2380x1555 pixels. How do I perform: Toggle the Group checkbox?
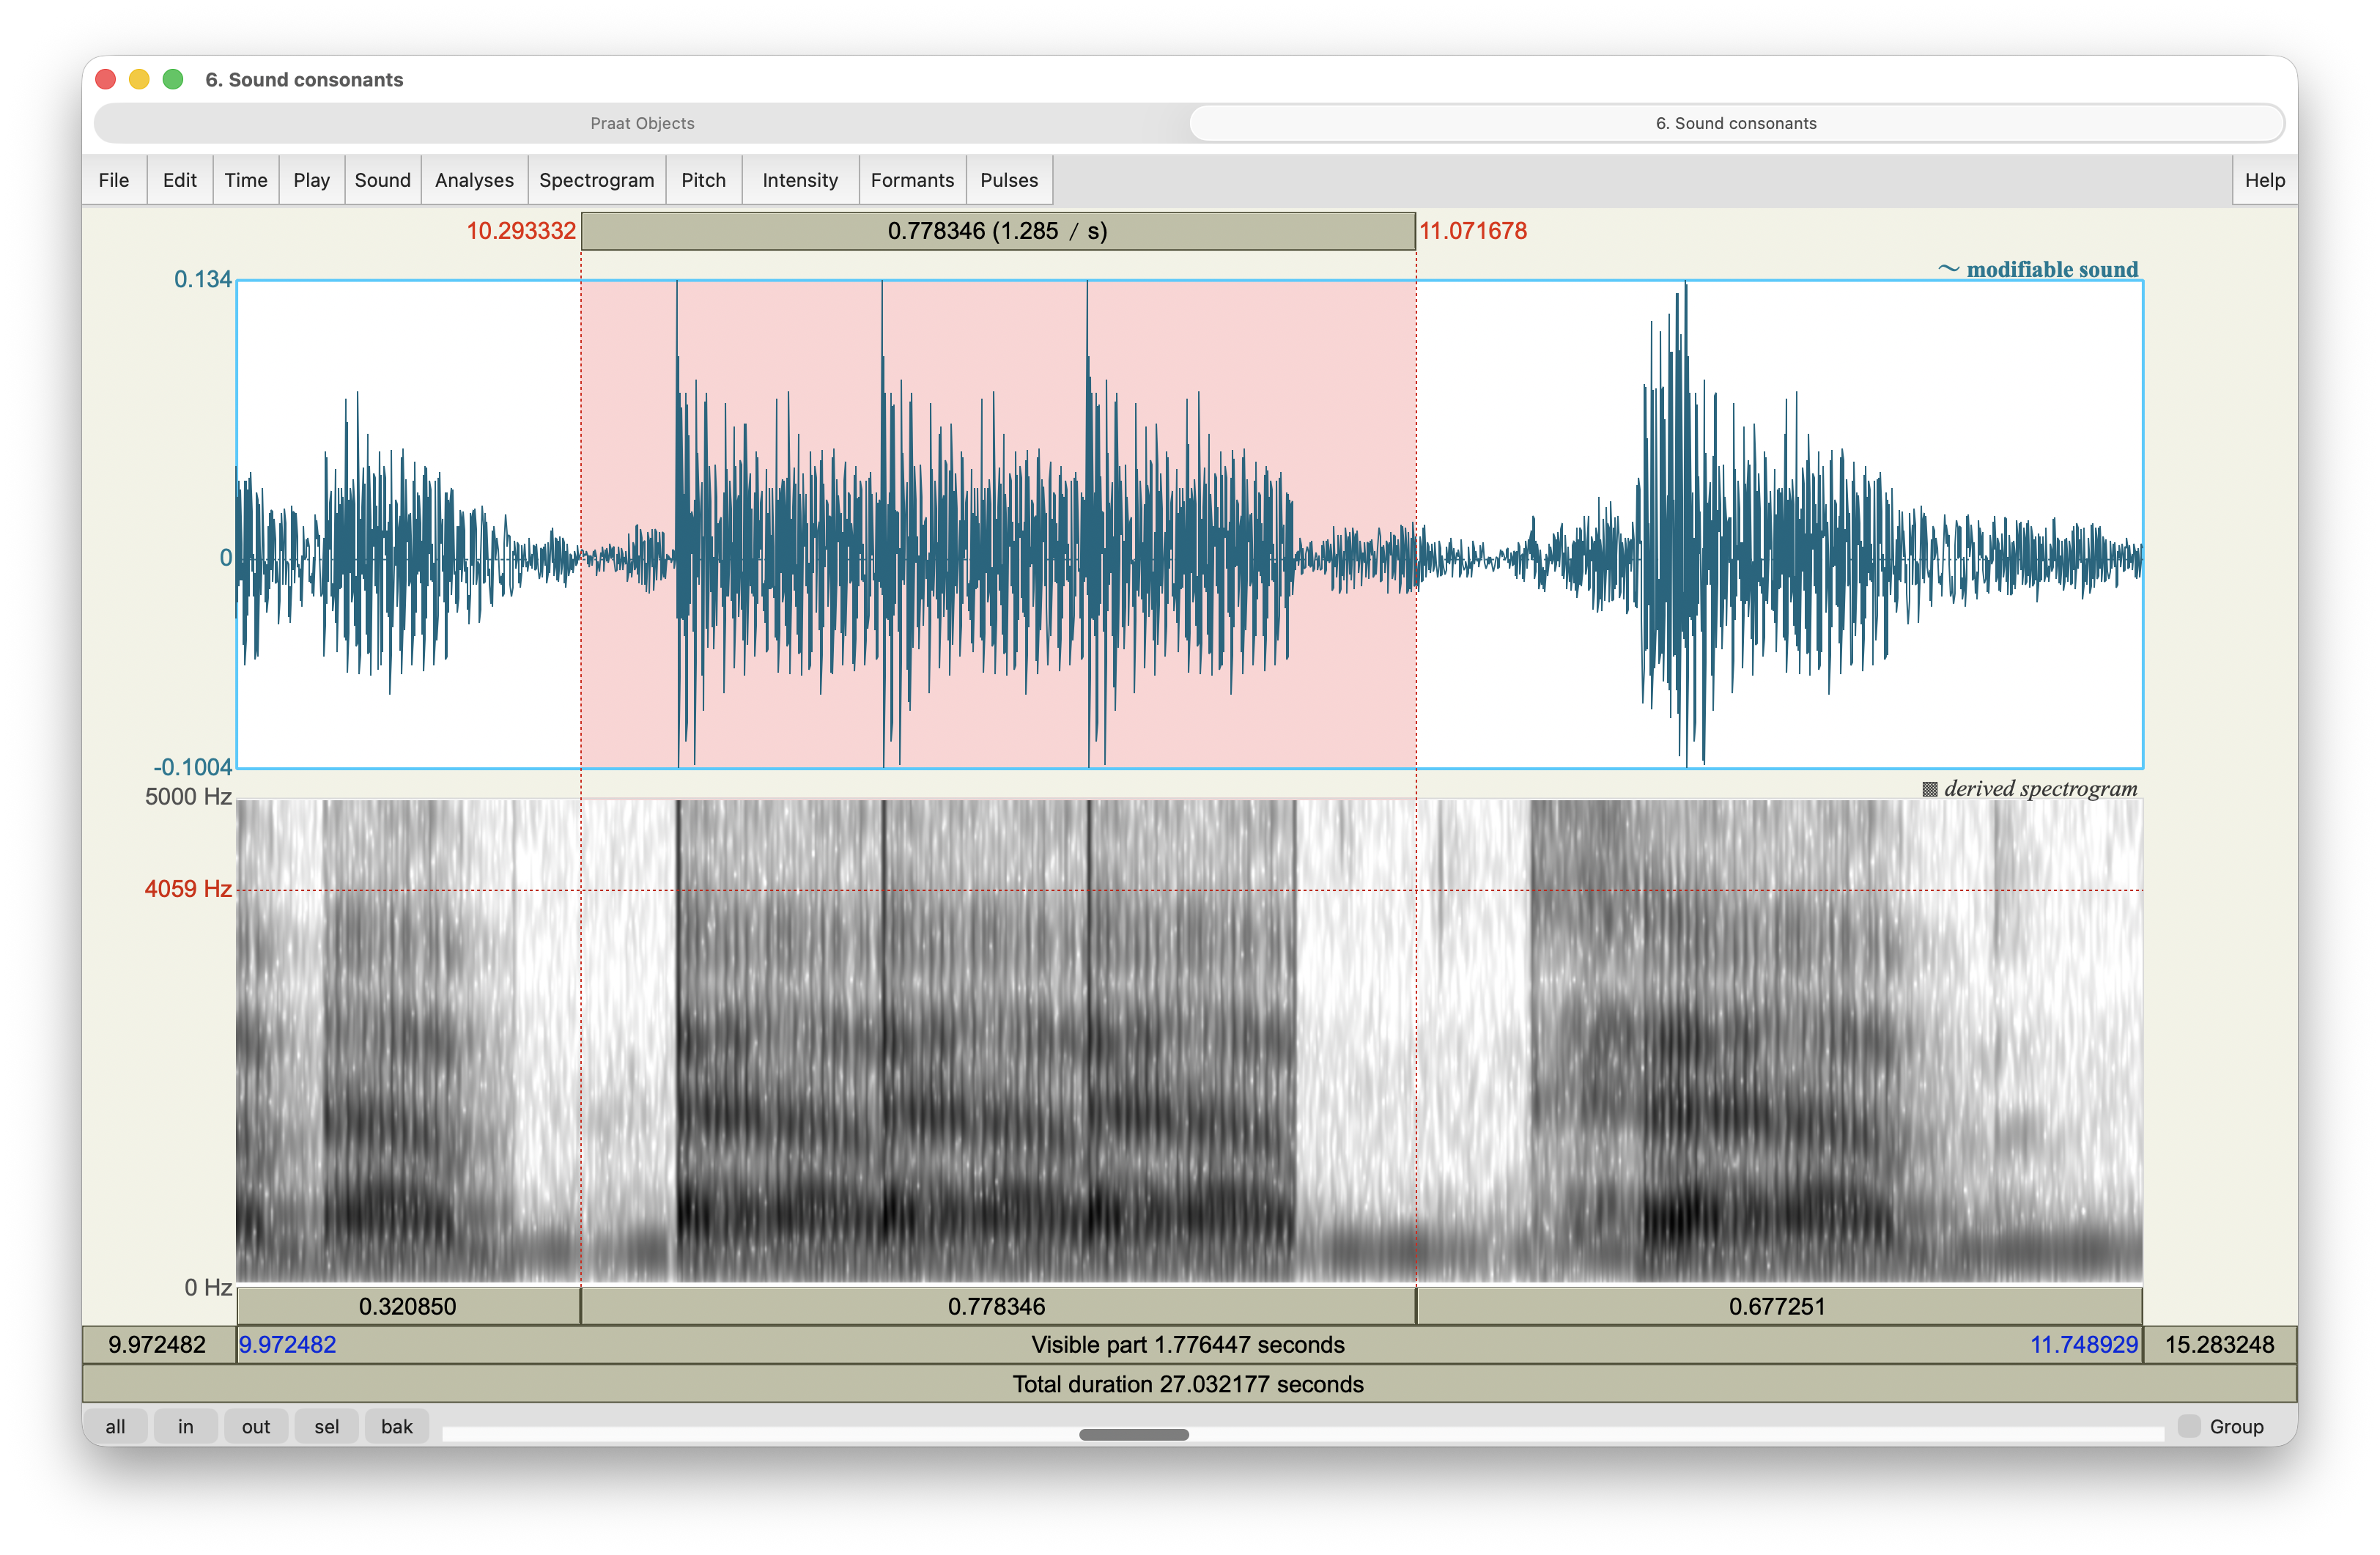2190,1427
